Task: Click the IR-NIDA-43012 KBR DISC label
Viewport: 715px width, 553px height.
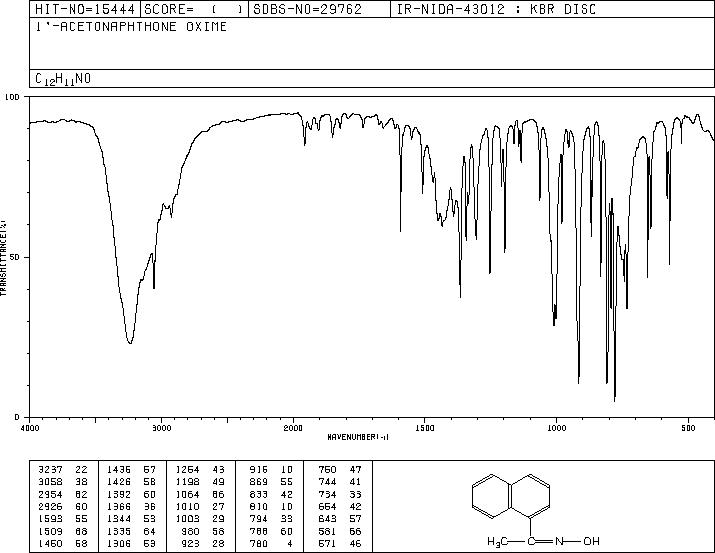Action: (496, 9)
